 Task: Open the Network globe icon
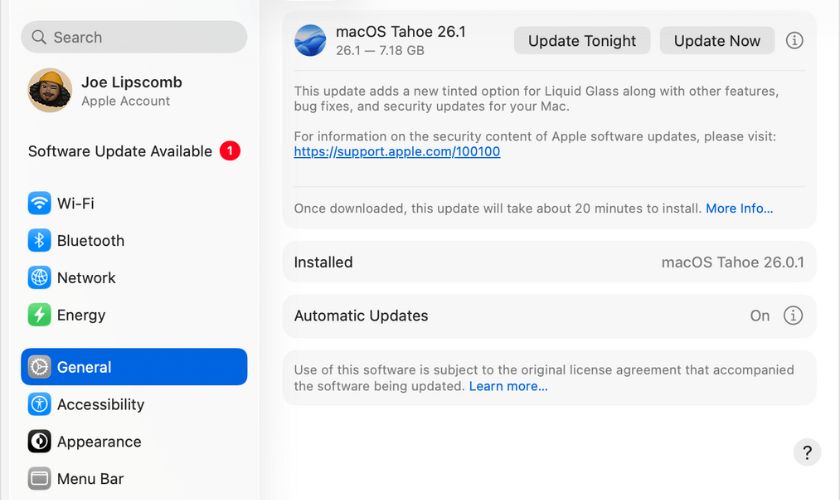pos(39,277)
